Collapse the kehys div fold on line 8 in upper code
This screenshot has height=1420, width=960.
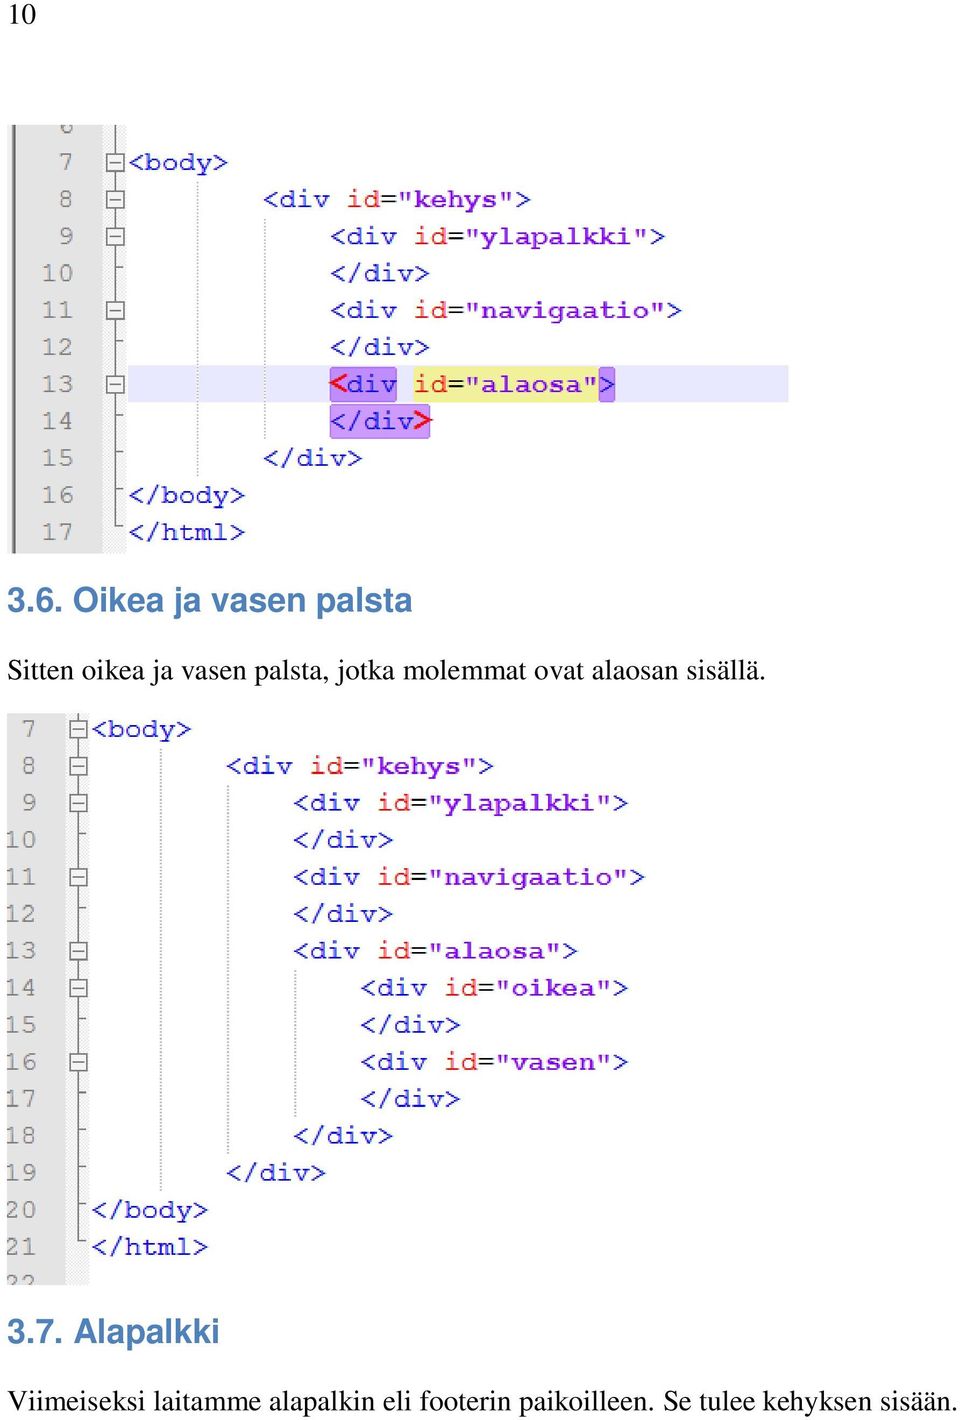[115, 200]
